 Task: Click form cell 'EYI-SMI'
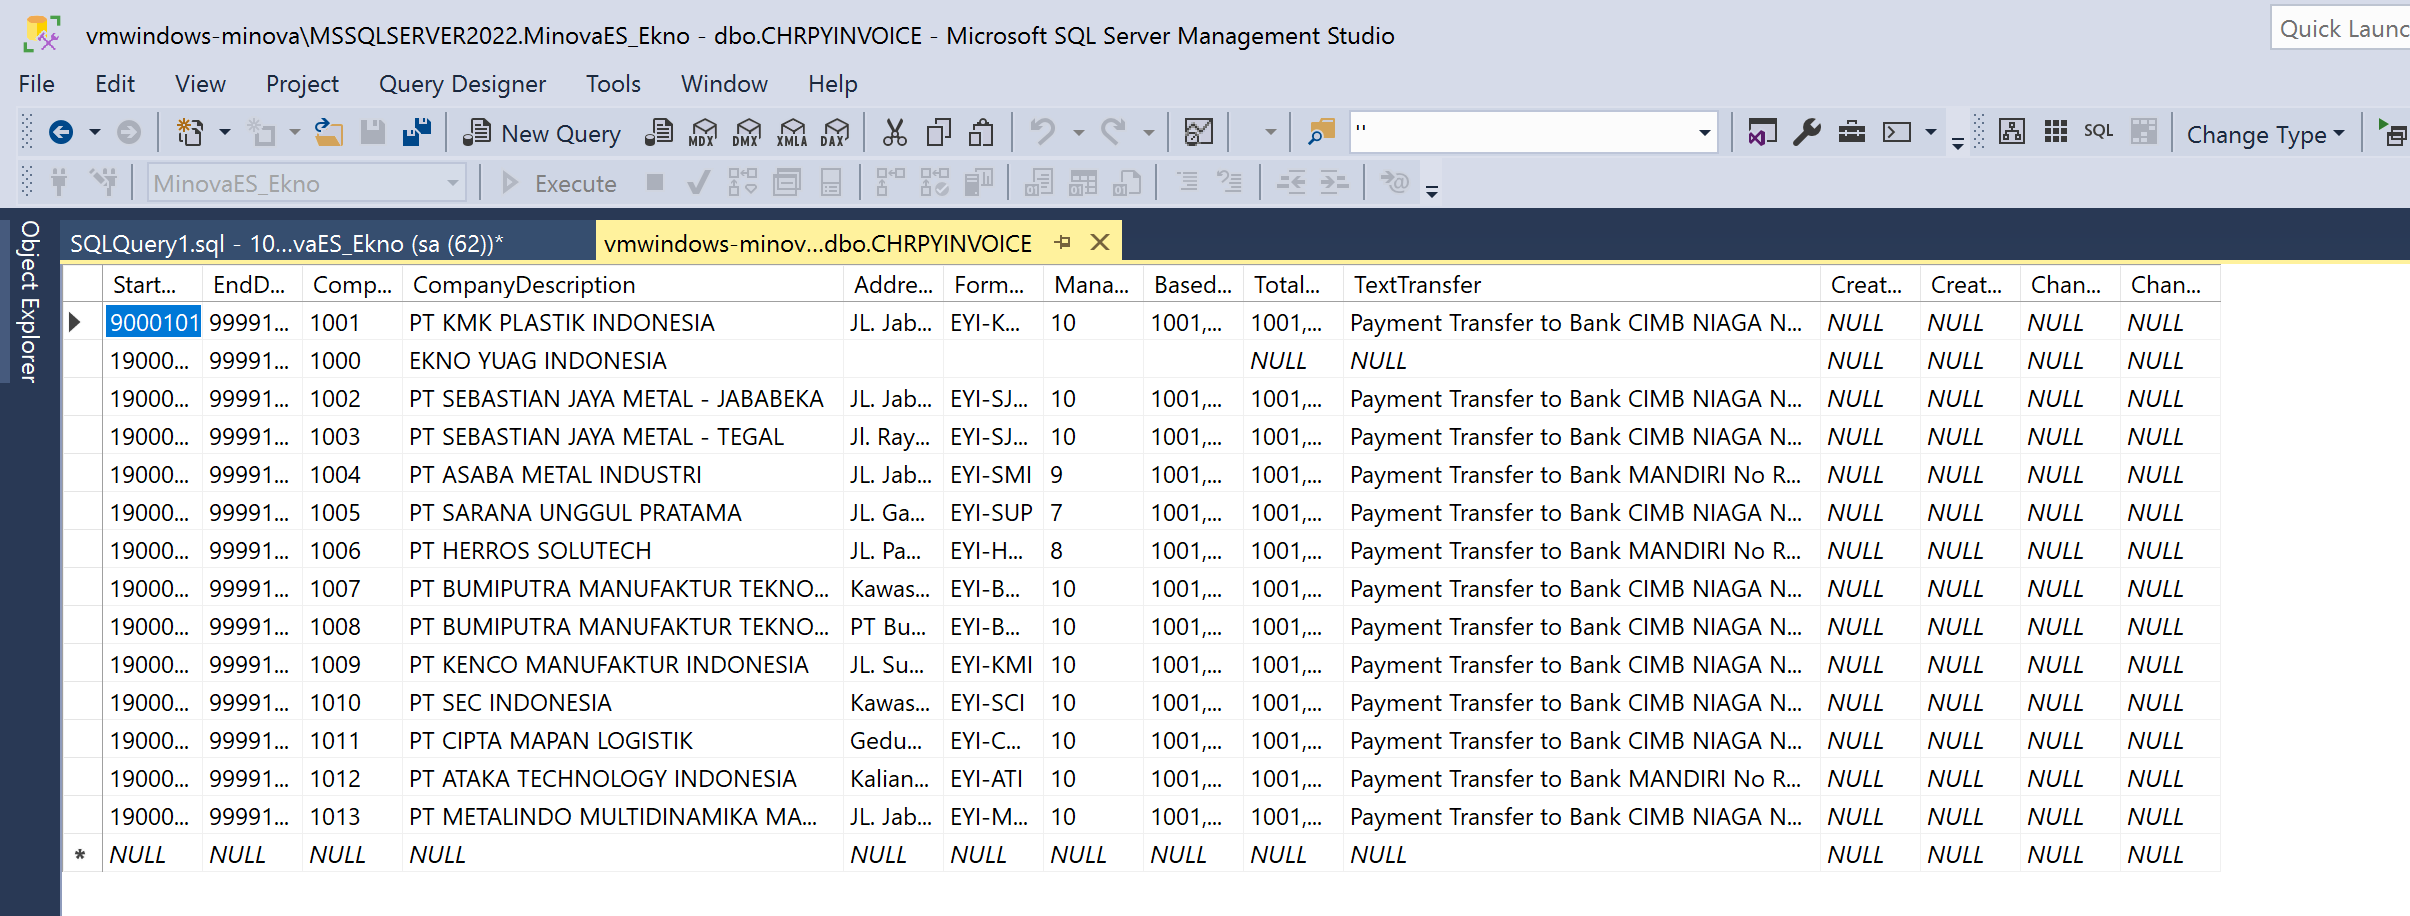(x=993, y=475)
